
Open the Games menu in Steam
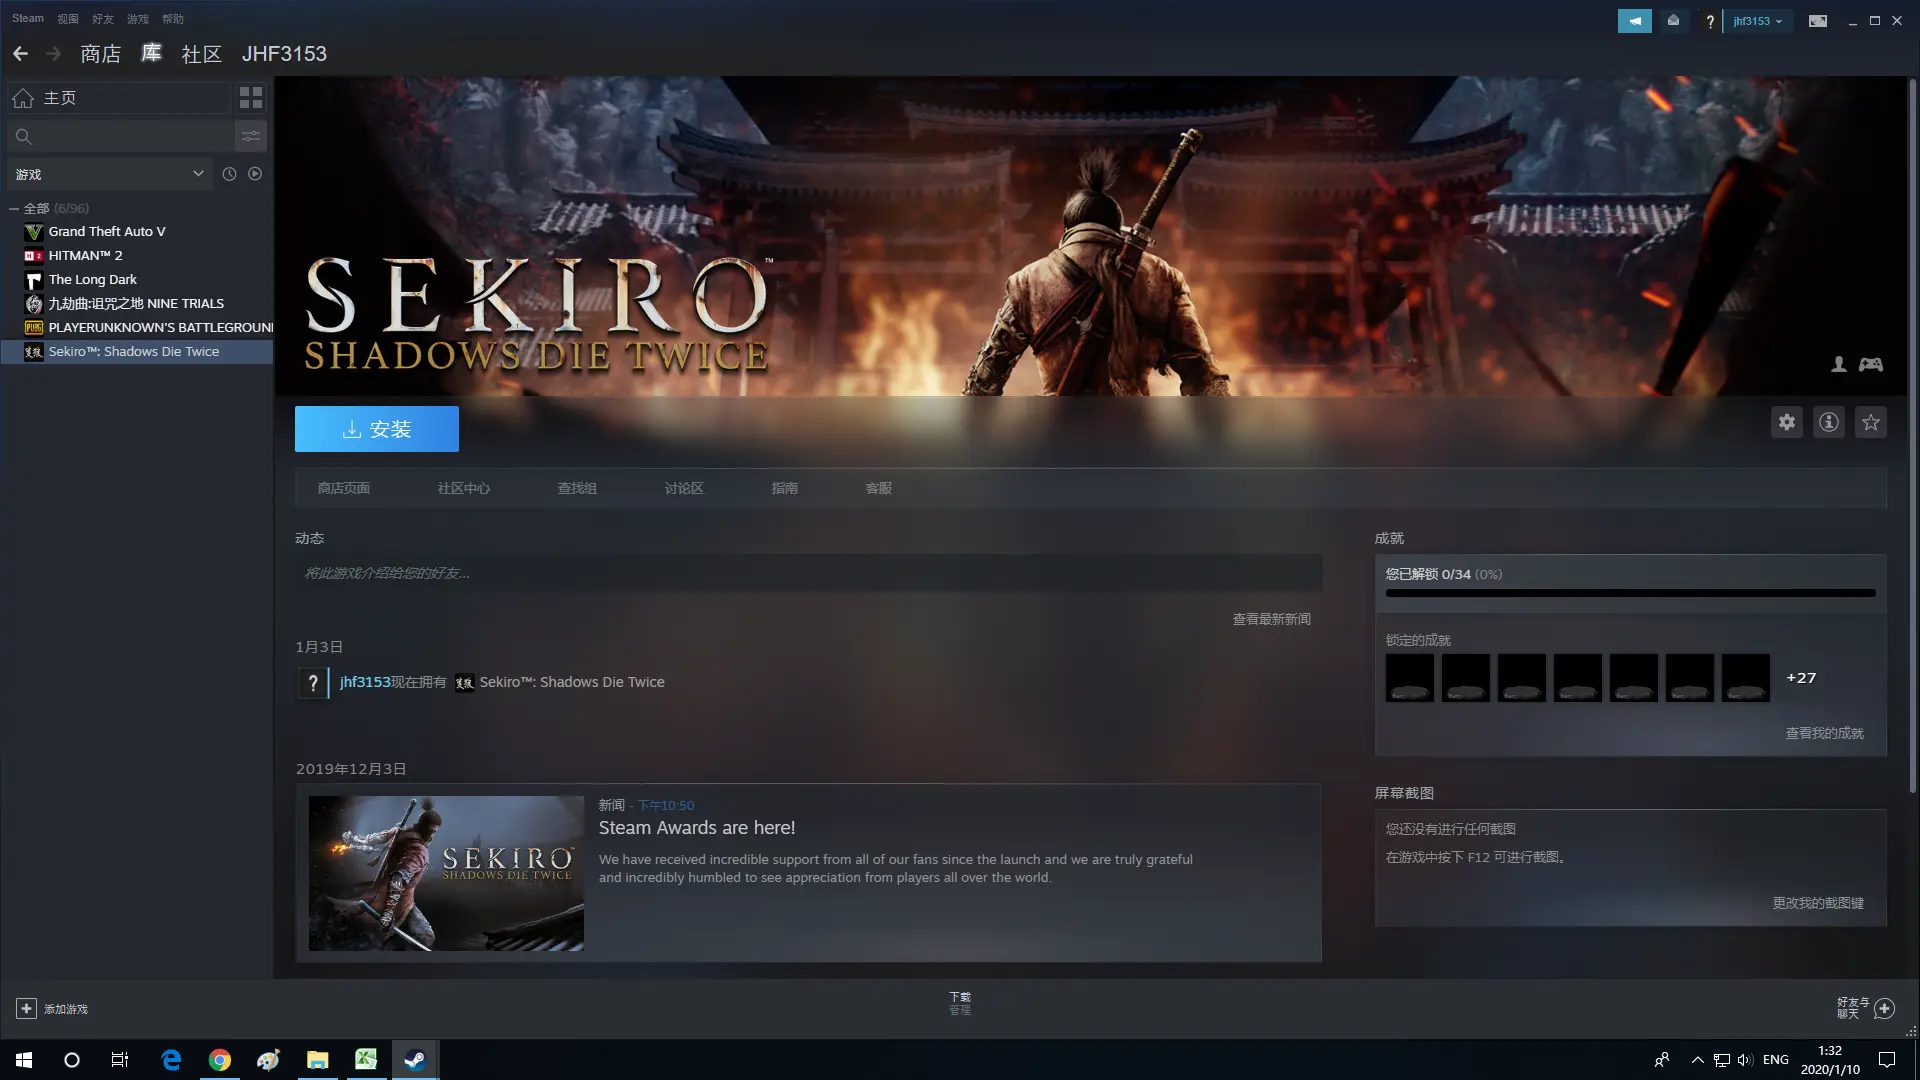pyautogui.click(x=138, y=19)
